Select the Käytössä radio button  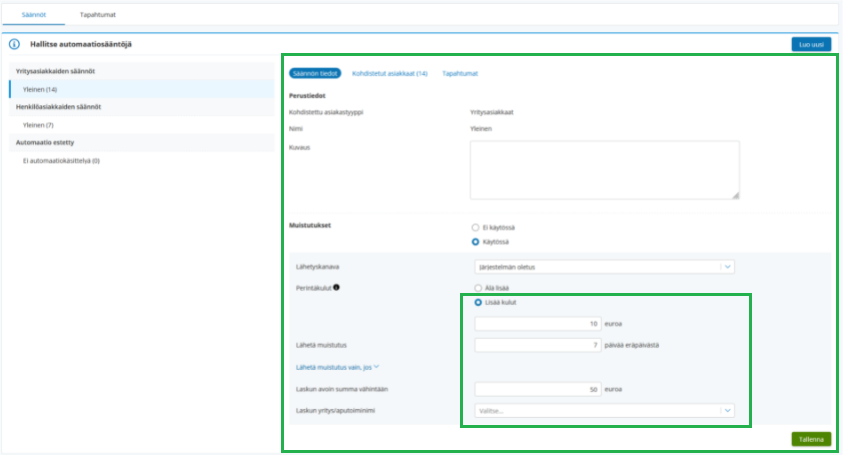point(475,242)
